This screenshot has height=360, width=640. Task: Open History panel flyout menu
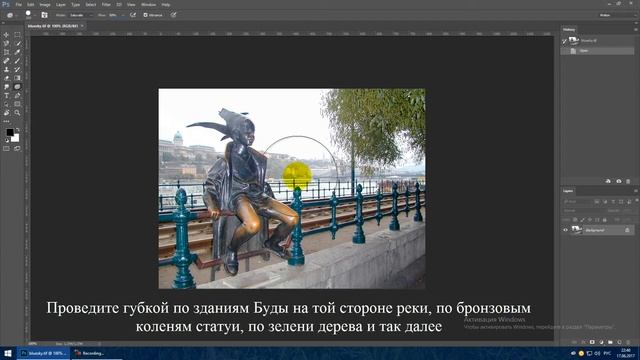[636, 29]
